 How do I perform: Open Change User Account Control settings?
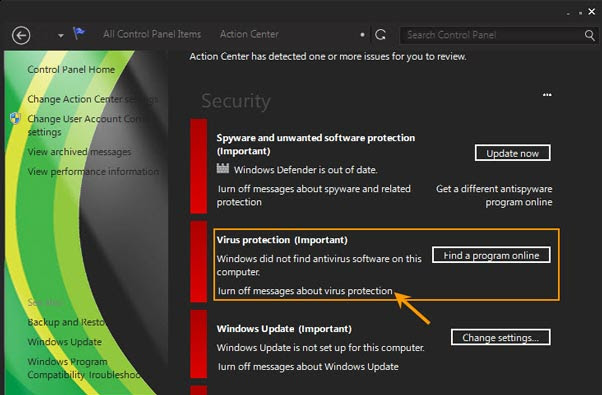click(x=85, y=125)
